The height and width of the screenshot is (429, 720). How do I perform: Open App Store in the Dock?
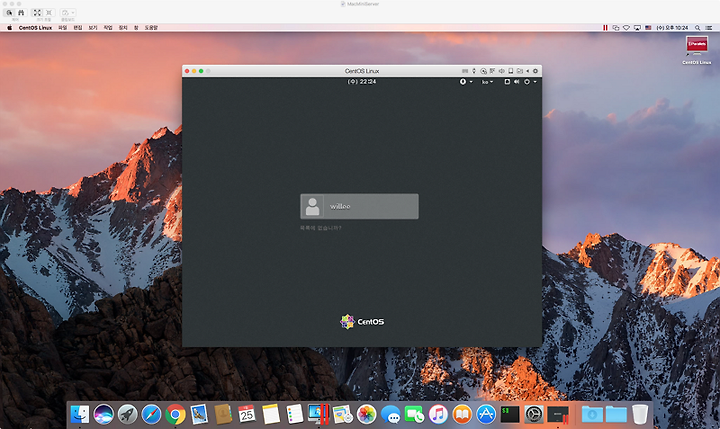click(x=486, y=414)
